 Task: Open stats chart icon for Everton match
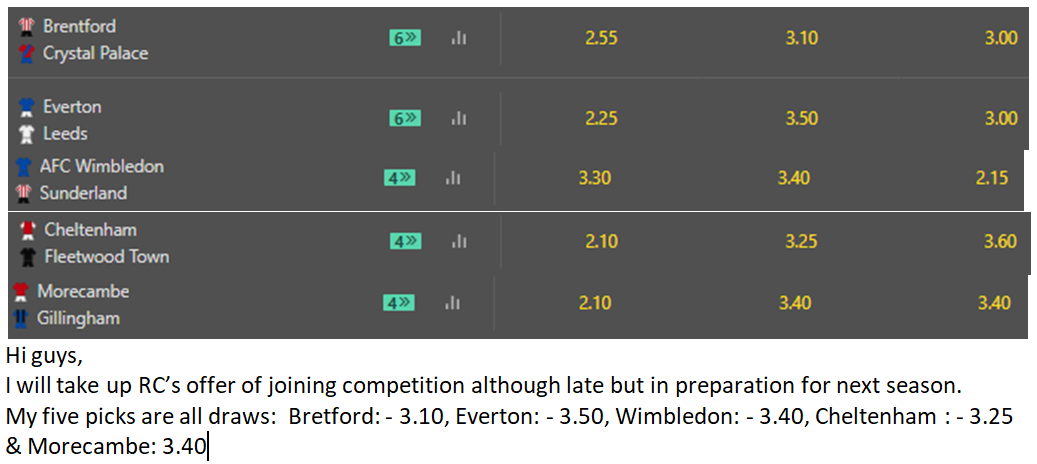(x=458, y=119)
